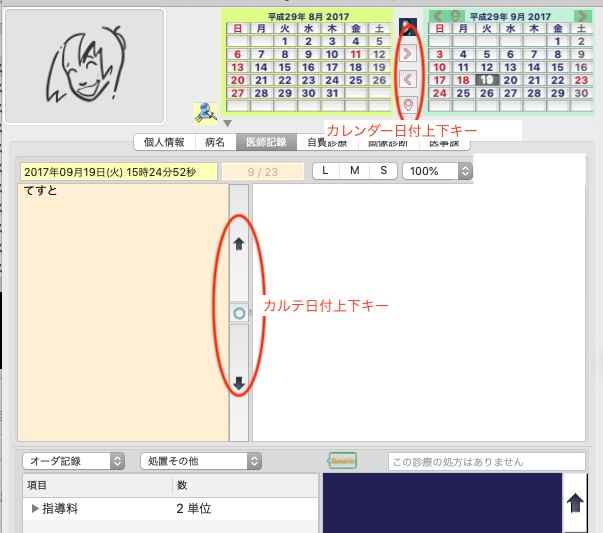Click the up arrow beside prescription panel
The height and width of the screenshot is (533, 603).
coord(576,503)
